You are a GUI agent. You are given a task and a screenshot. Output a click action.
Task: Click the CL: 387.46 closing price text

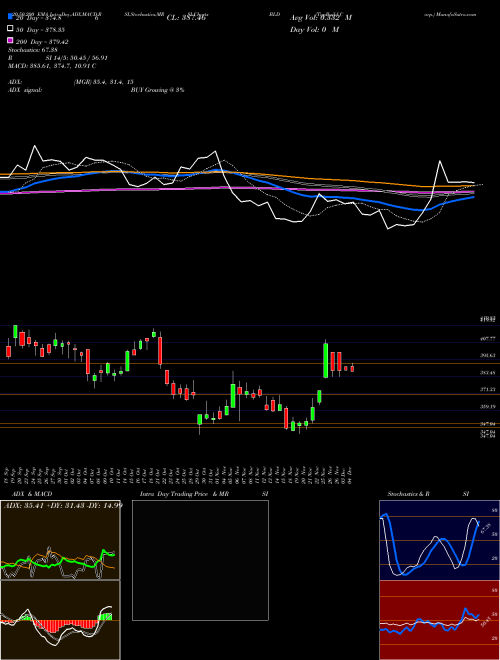(x=186, y=18)
